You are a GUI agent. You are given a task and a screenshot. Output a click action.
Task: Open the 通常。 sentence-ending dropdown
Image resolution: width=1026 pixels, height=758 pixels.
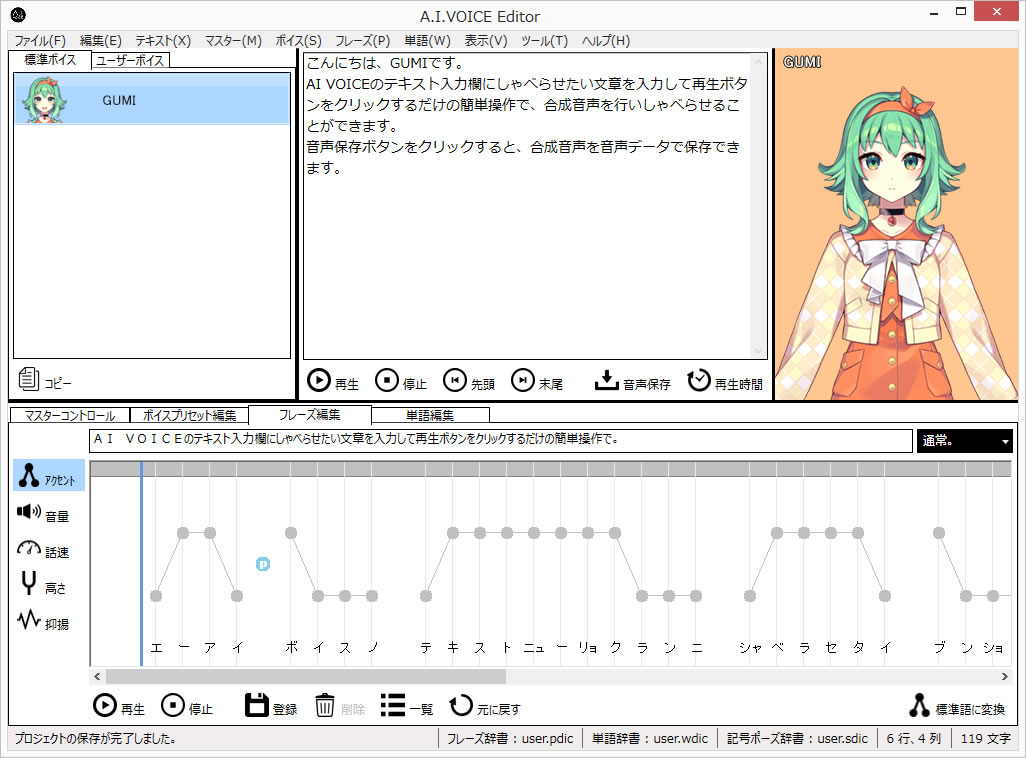(964, 441)
